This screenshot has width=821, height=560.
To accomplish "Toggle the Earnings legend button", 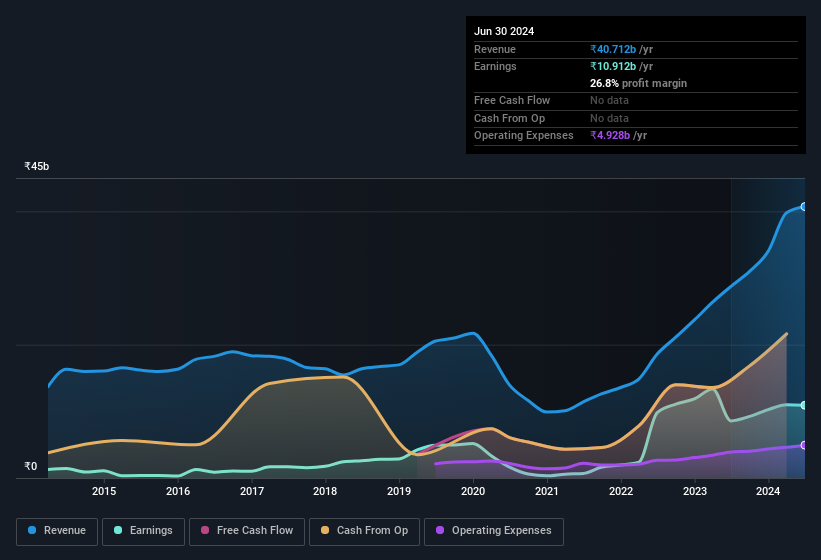I will (x=143, y=531).
